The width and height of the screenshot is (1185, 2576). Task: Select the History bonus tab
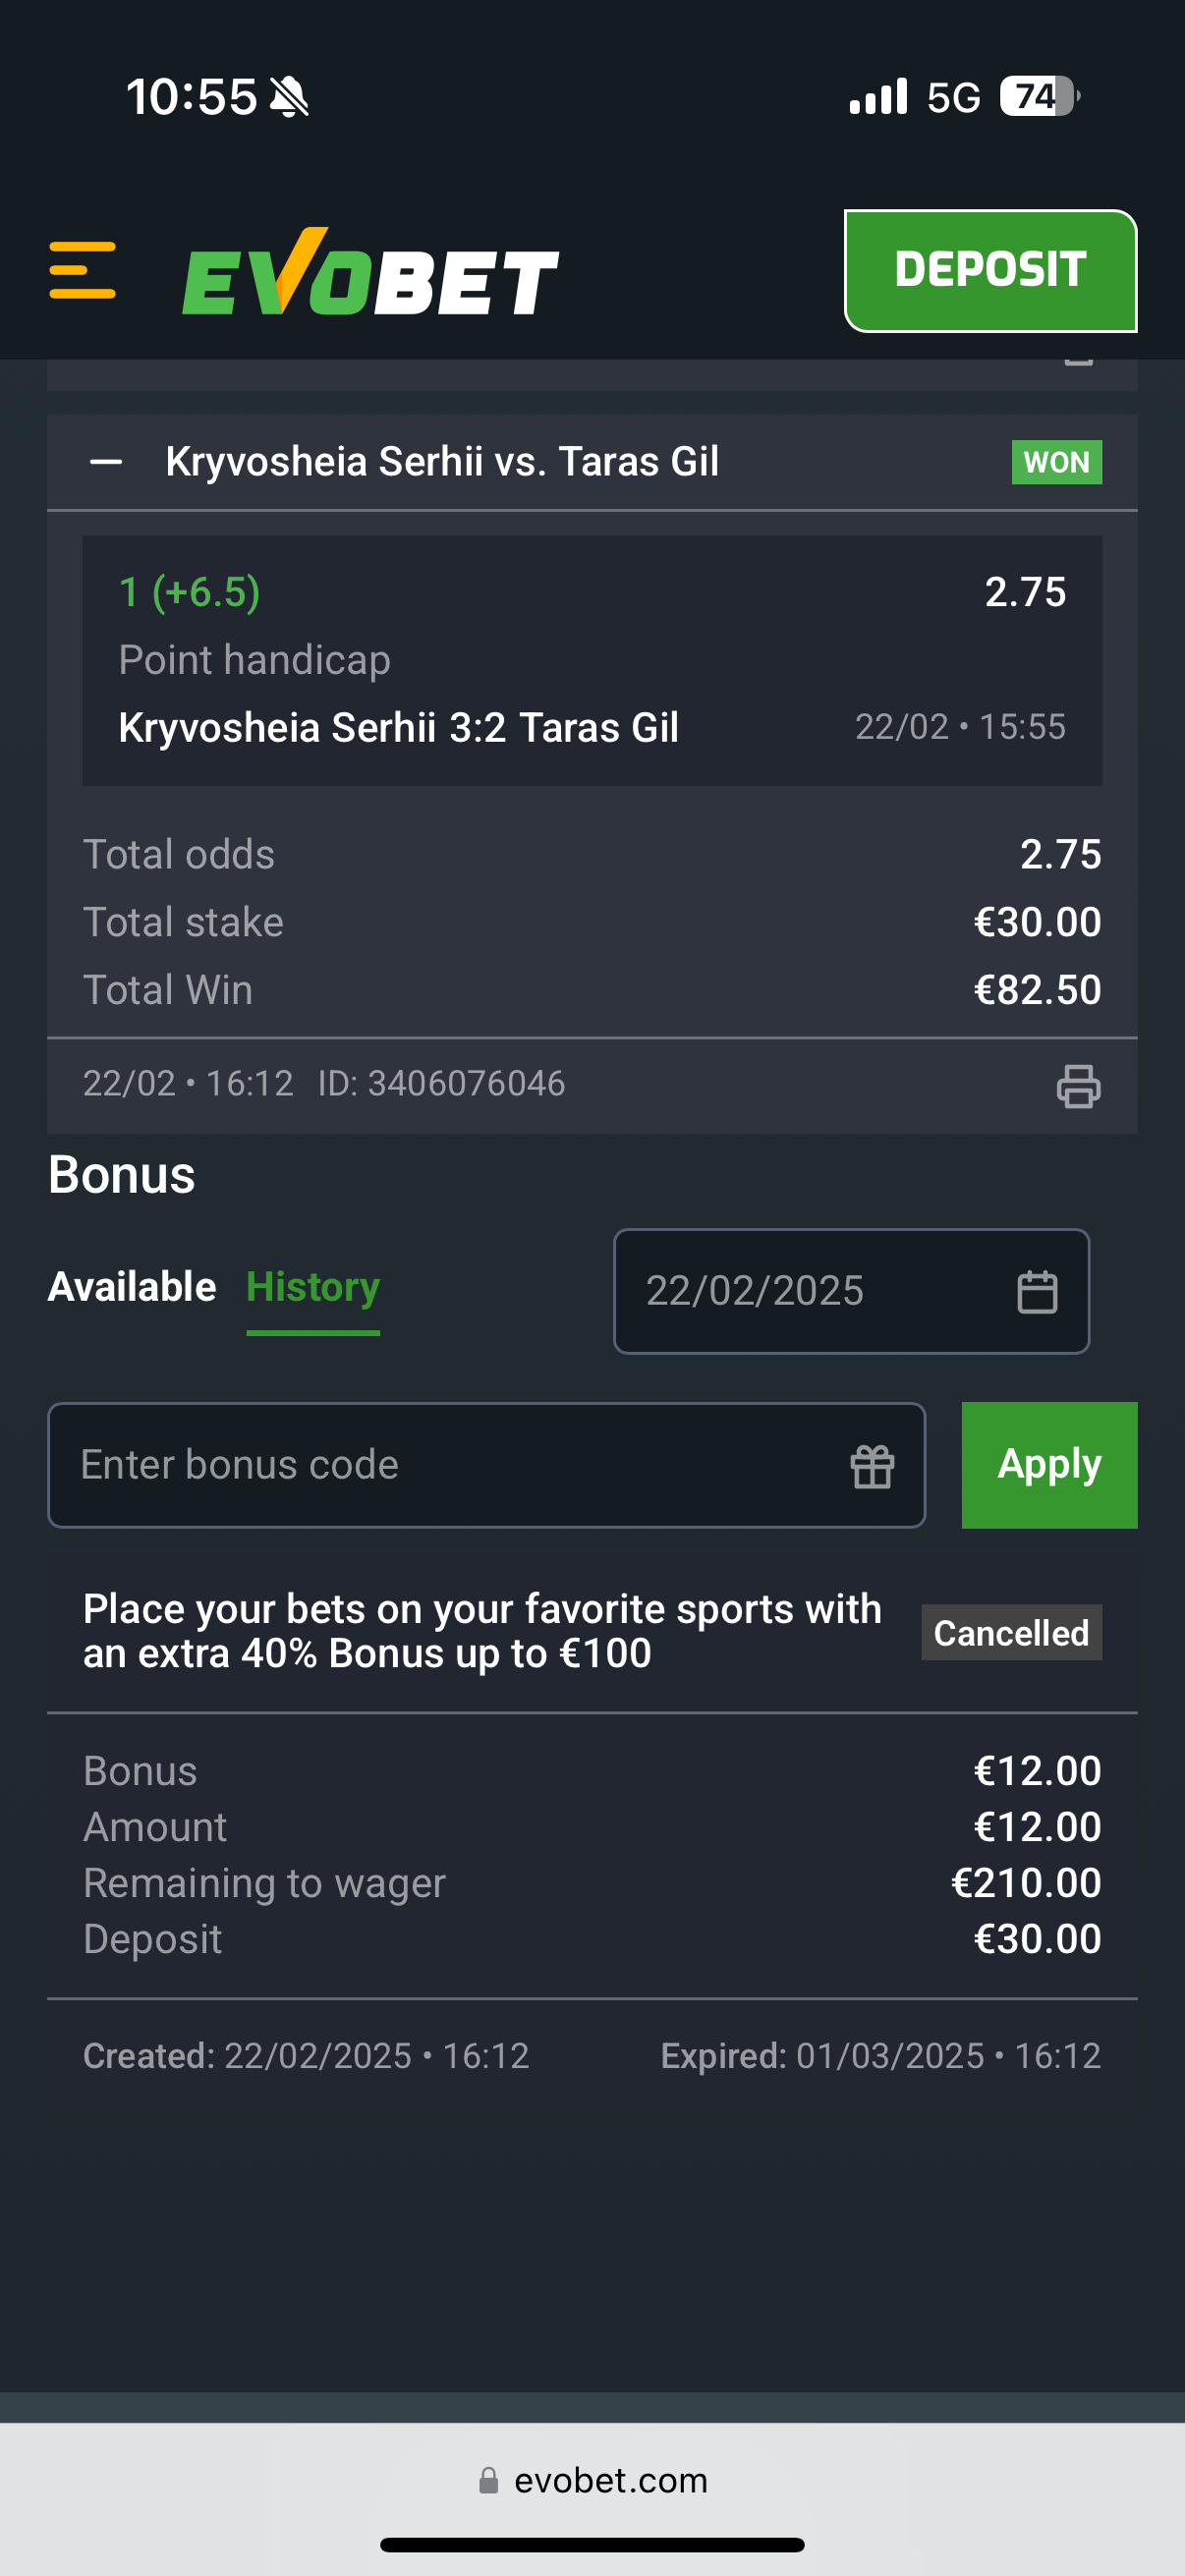(313, 1287)
